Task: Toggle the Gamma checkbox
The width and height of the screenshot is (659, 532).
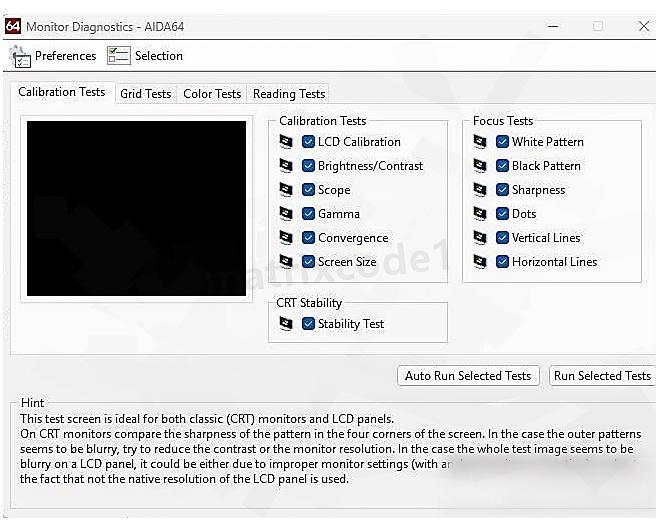Action: (x=308, y=213)
